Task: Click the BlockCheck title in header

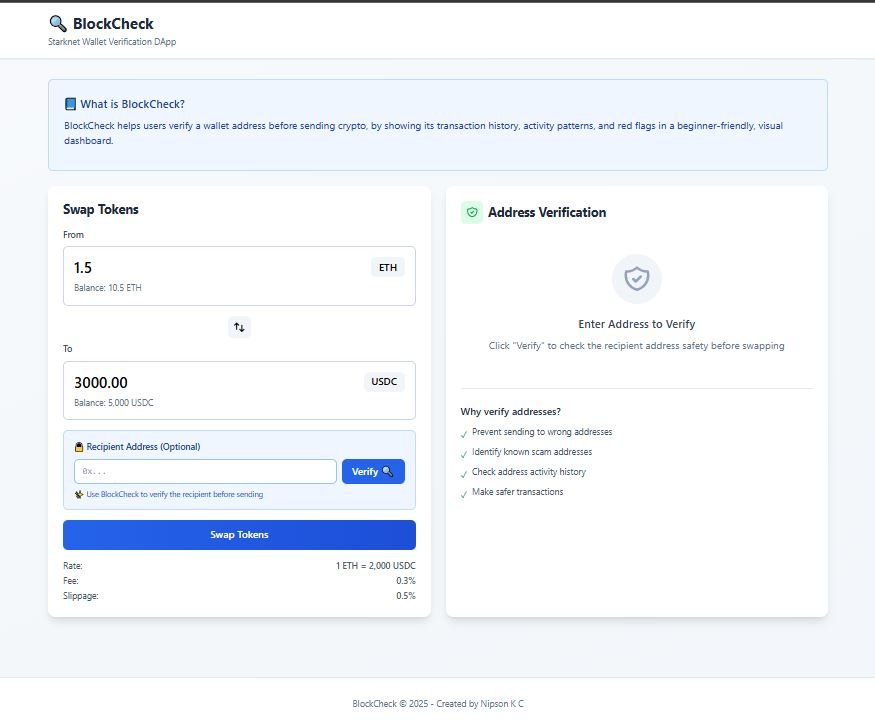Action: pyautogui.click(x=113, y=23)
